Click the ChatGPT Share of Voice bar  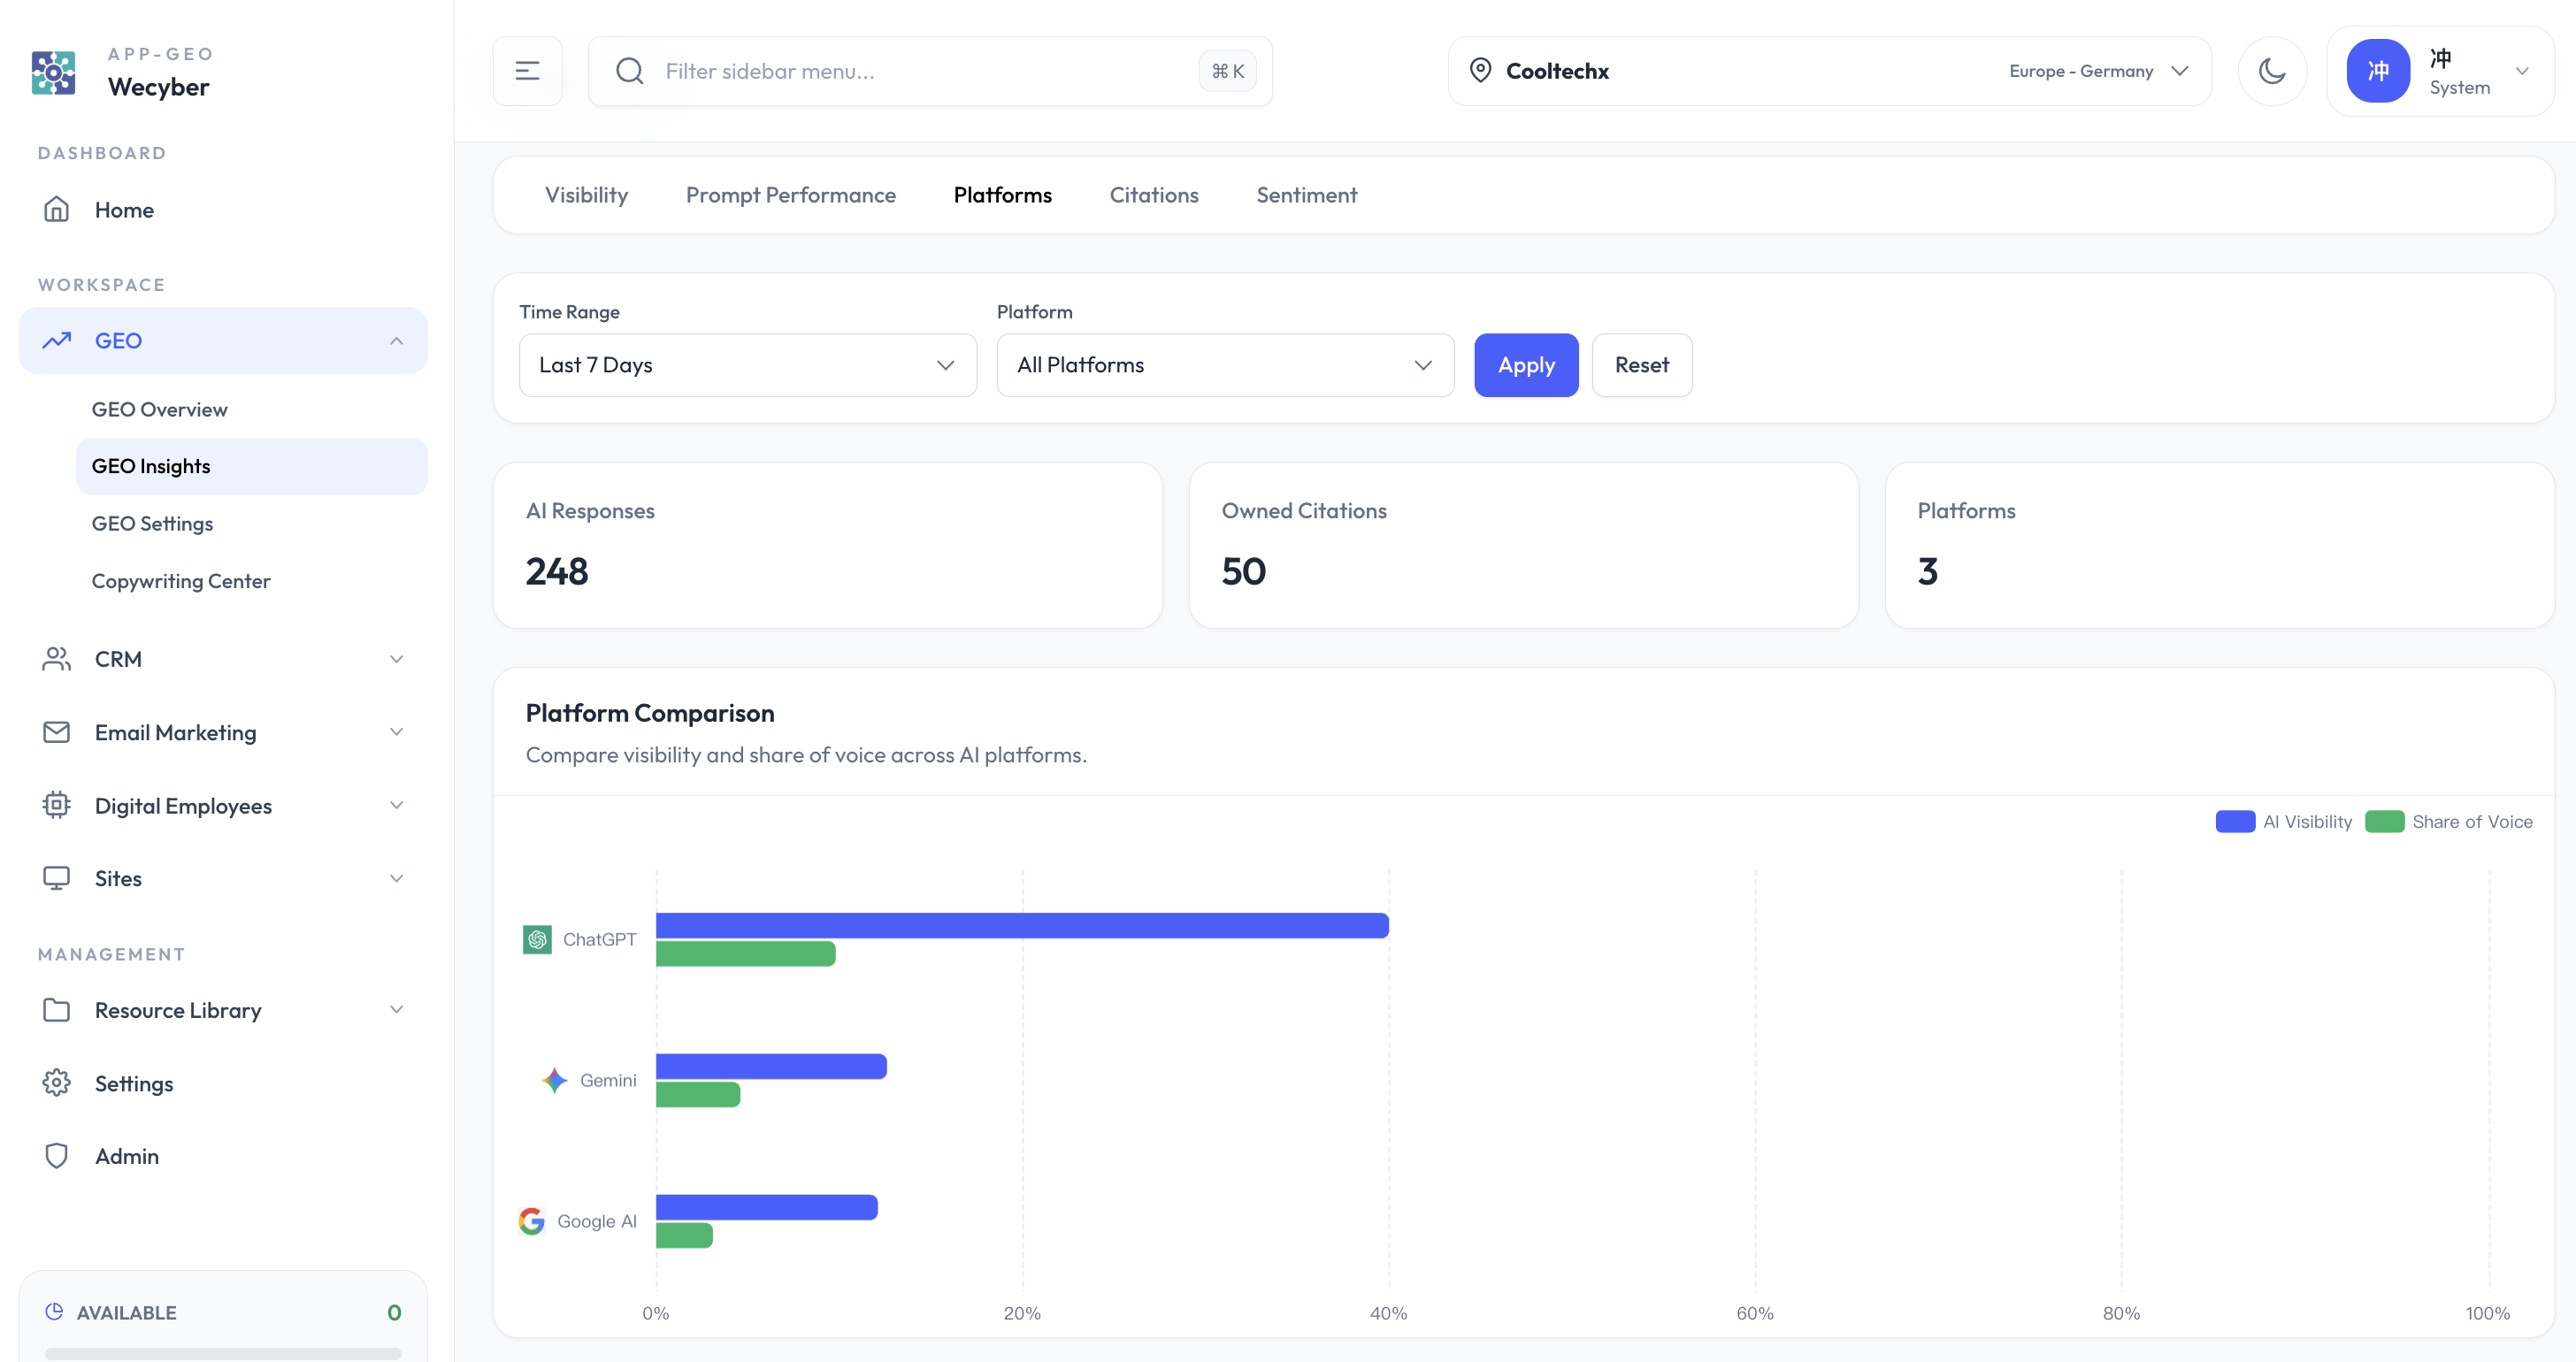(745, 953)
